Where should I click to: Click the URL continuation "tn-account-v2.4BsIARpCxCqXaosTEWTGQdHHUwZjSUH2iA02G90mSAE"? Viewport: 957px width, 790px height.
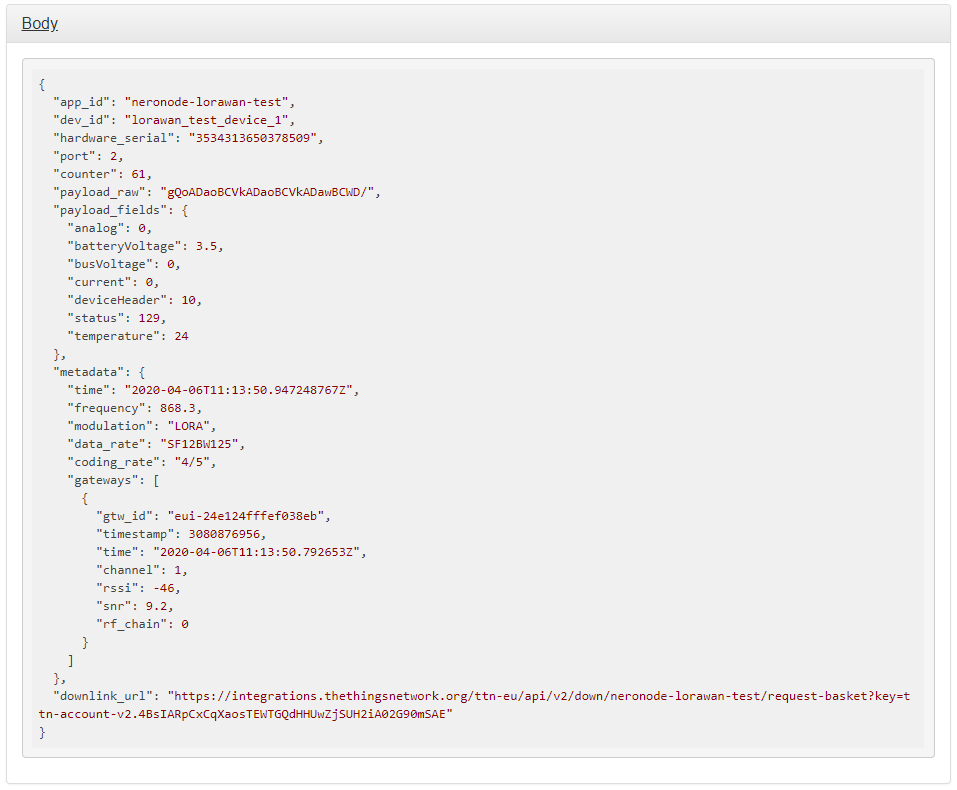click(245, 714)
